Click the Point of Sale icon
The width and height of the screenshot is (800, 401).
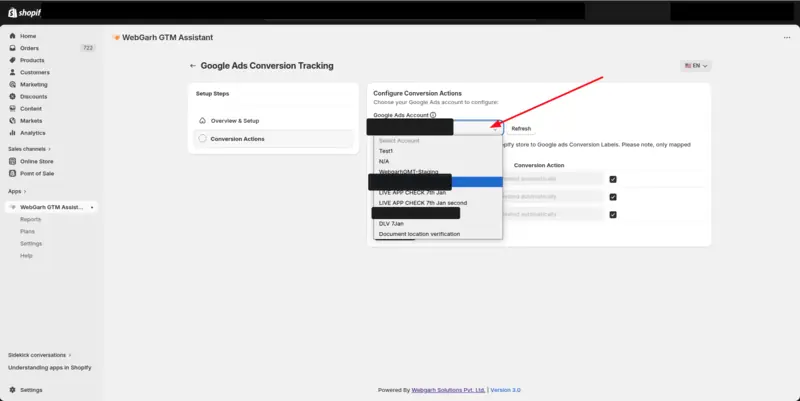point(13,173)
